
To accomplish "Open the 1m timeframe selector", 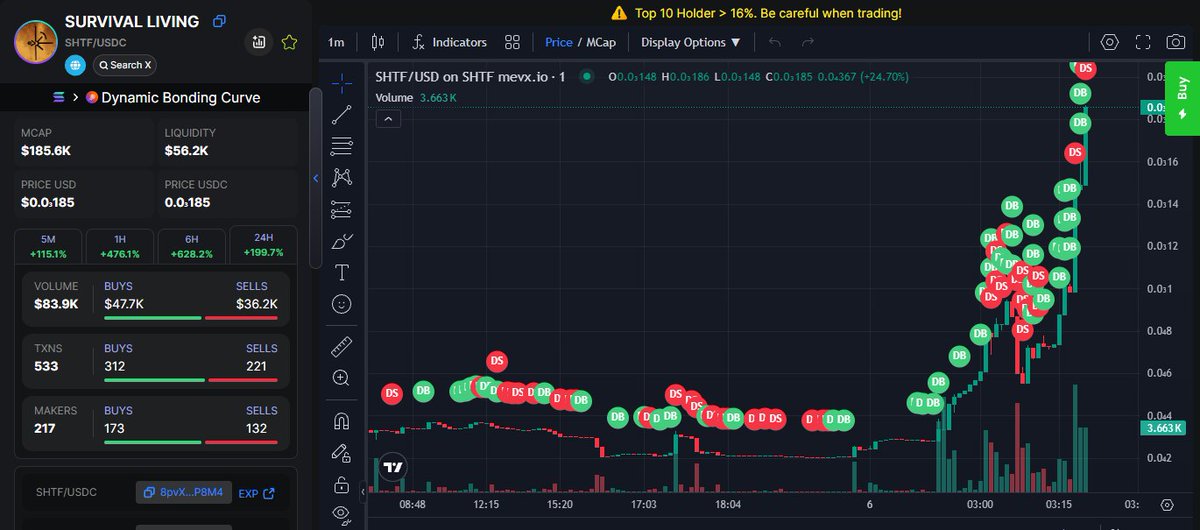I will click(x=336, y=42).
